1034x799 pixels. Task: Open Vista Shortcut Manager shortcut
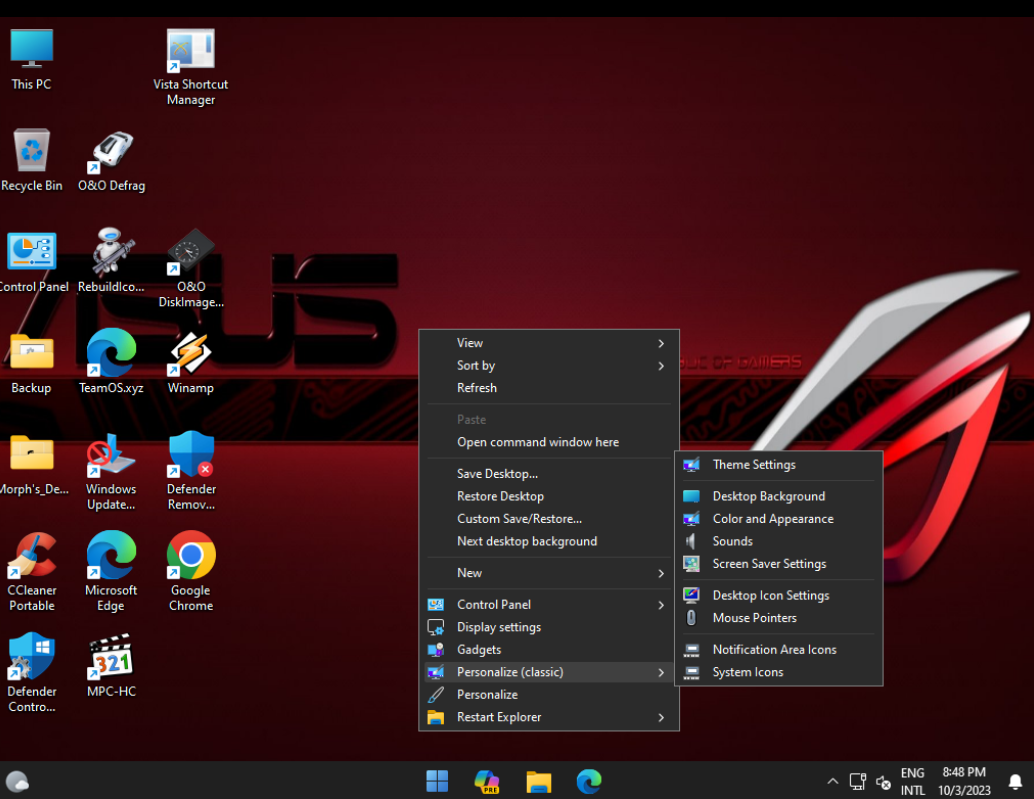(191, 66)
